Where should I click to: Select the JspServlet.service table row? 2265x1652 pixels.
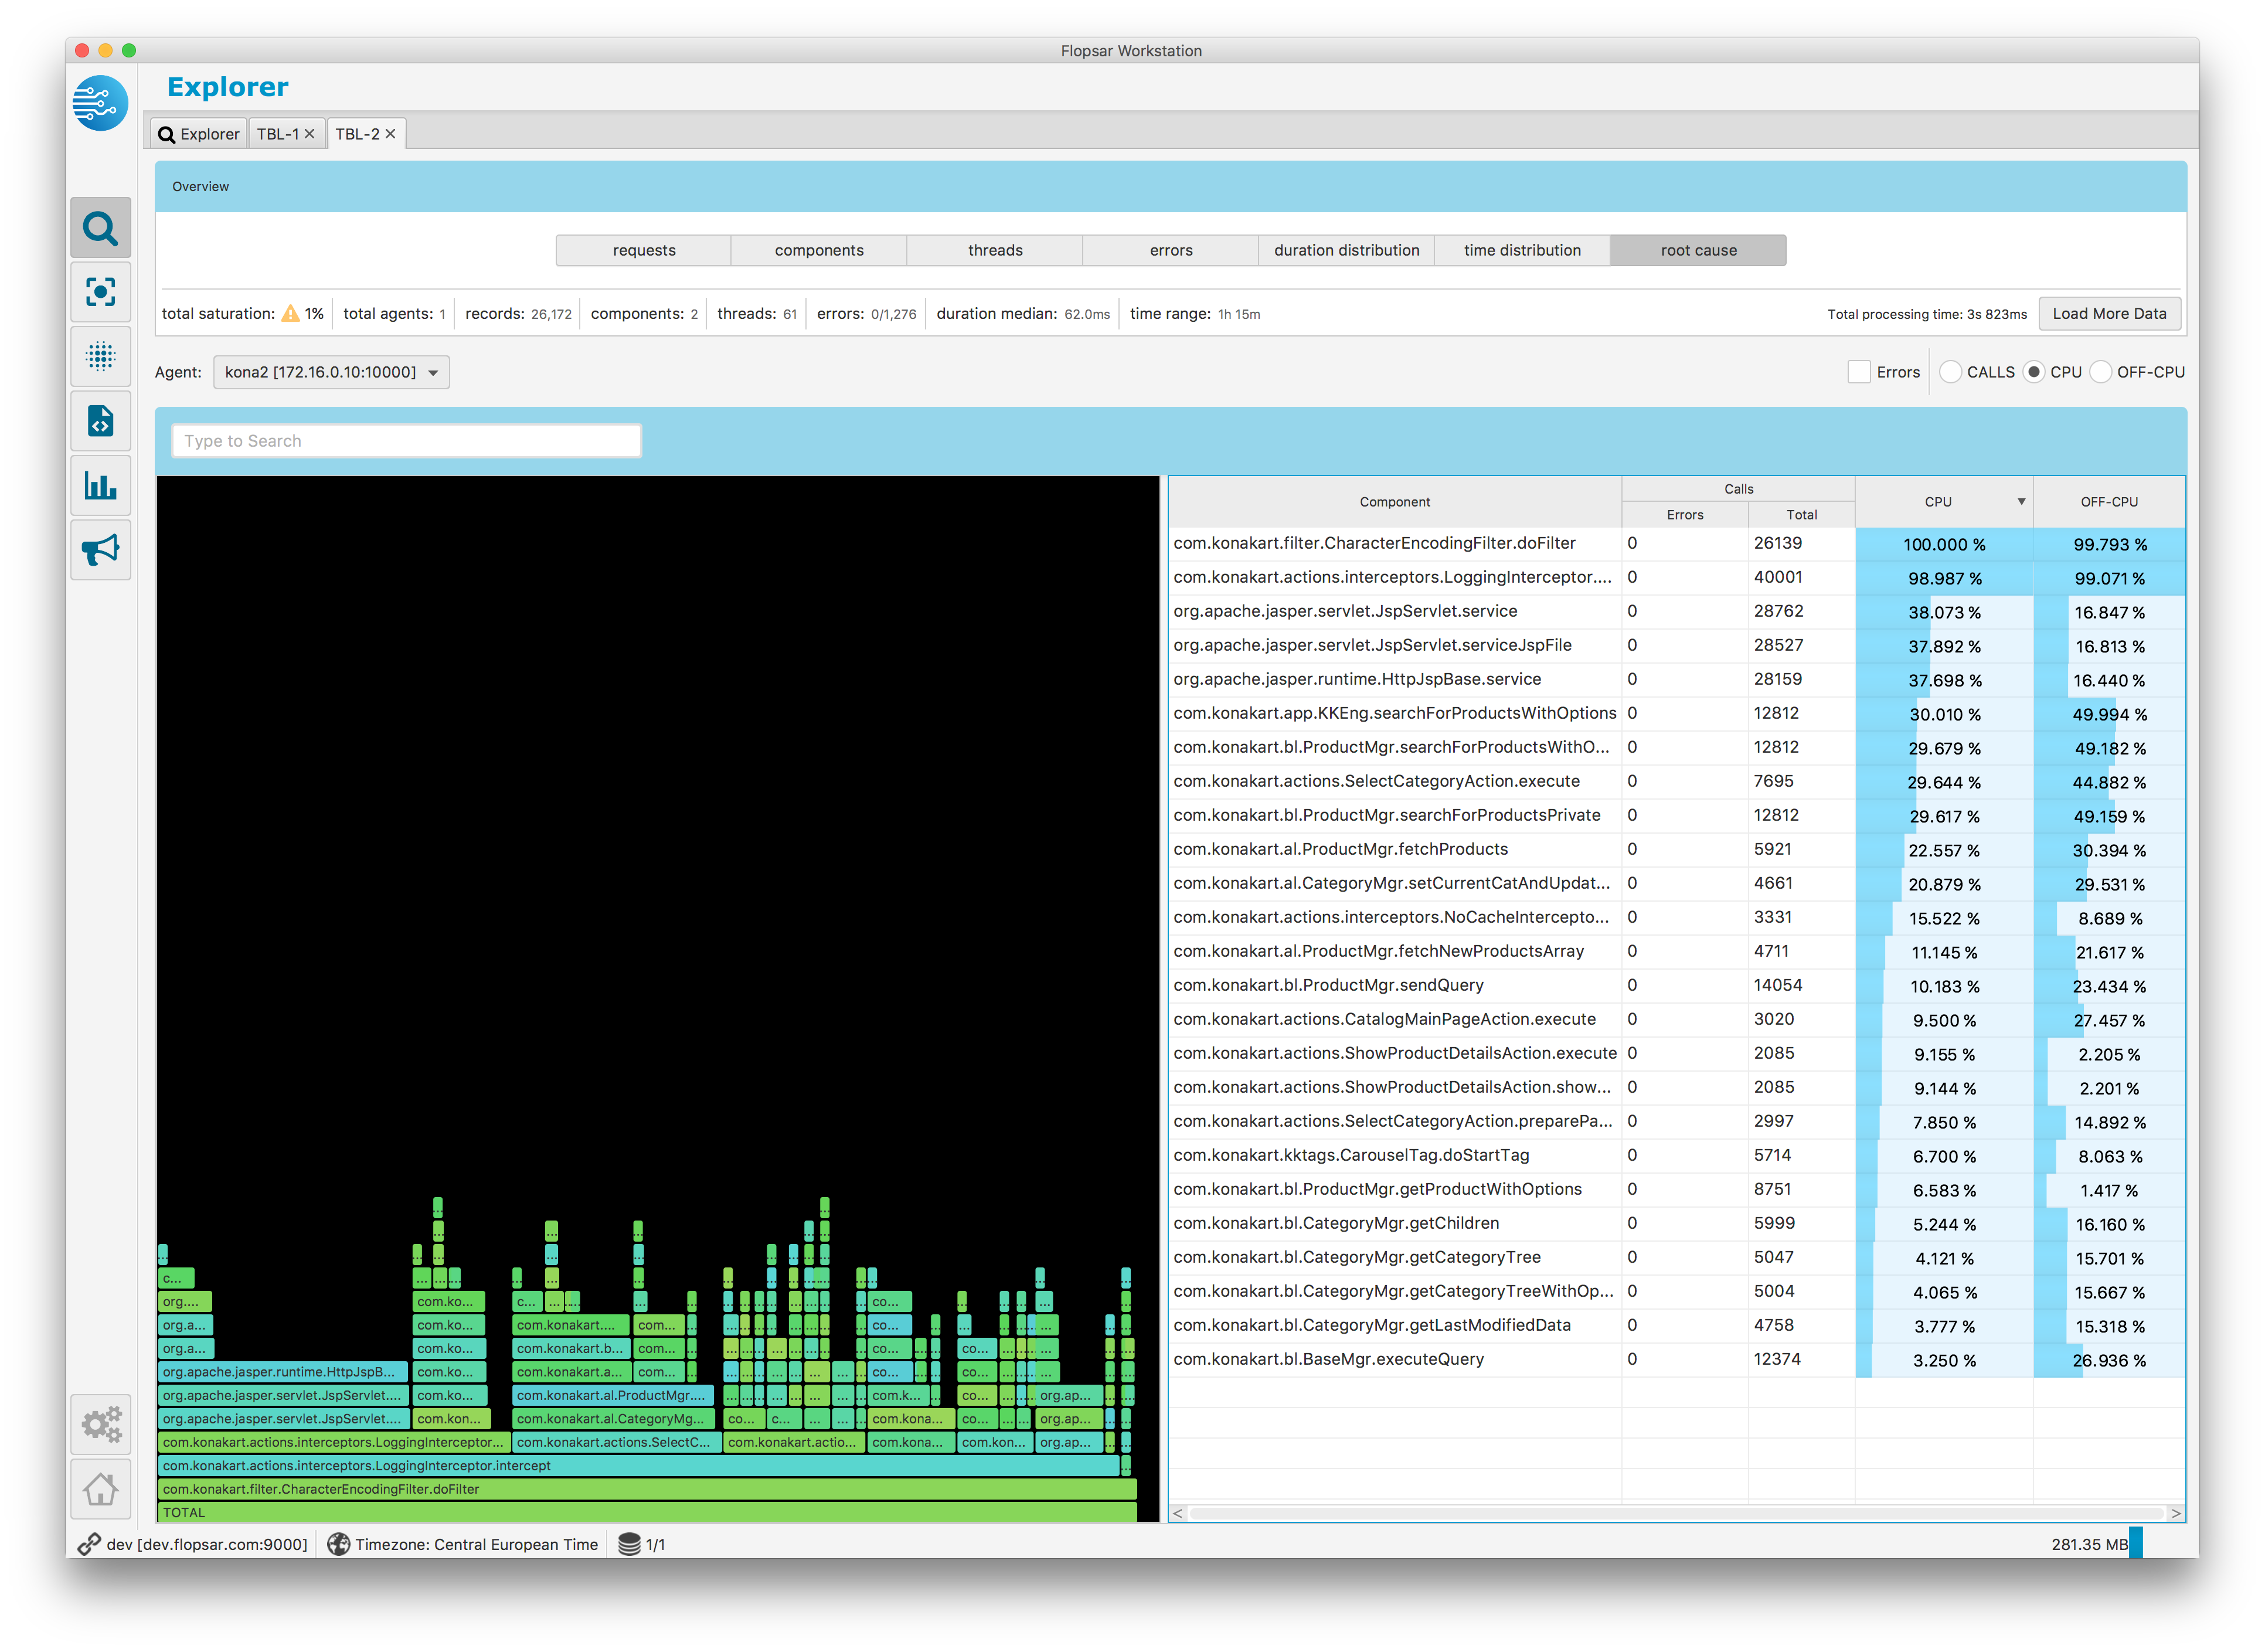pos(1677,611)
